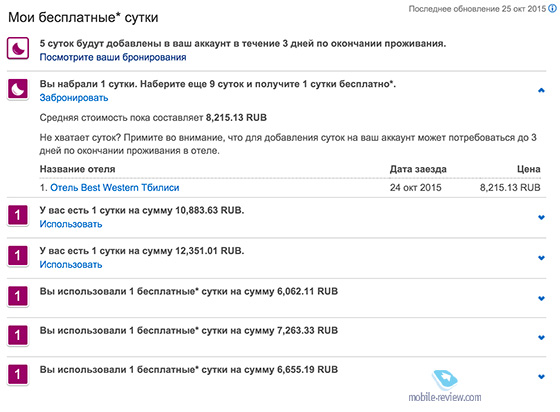Open 'Отель Best Western Тбилиси' hotel link

(115, 187)
